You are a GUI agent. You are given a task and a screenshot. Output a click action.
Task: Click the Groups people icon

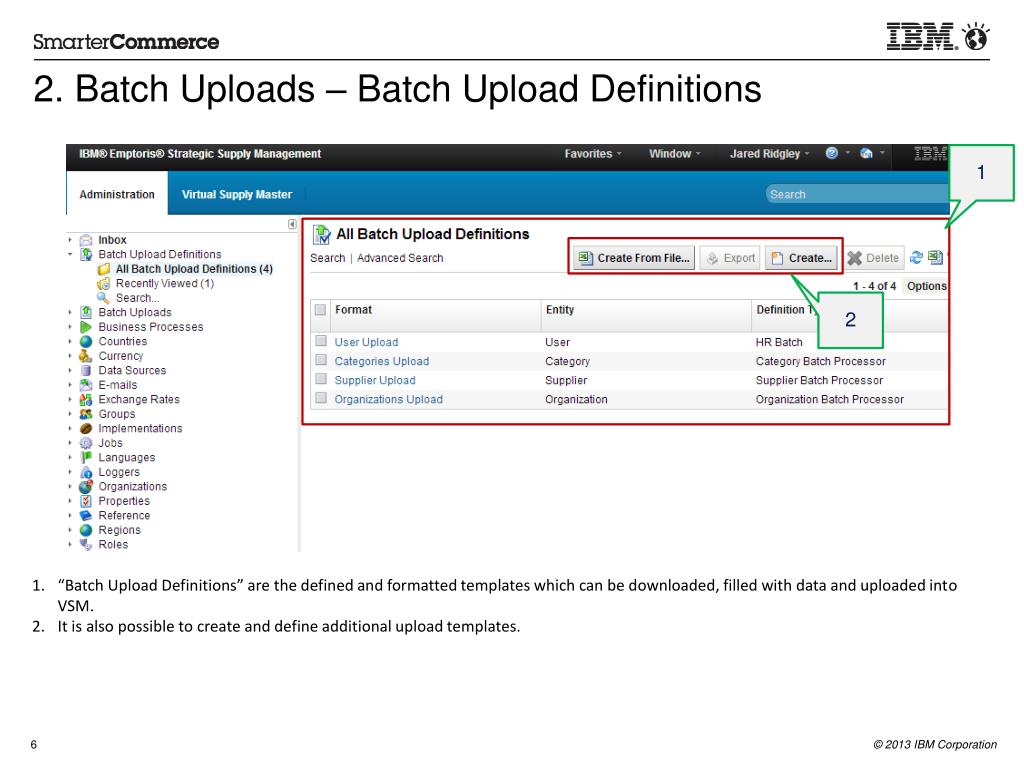[x=86, y=414]
